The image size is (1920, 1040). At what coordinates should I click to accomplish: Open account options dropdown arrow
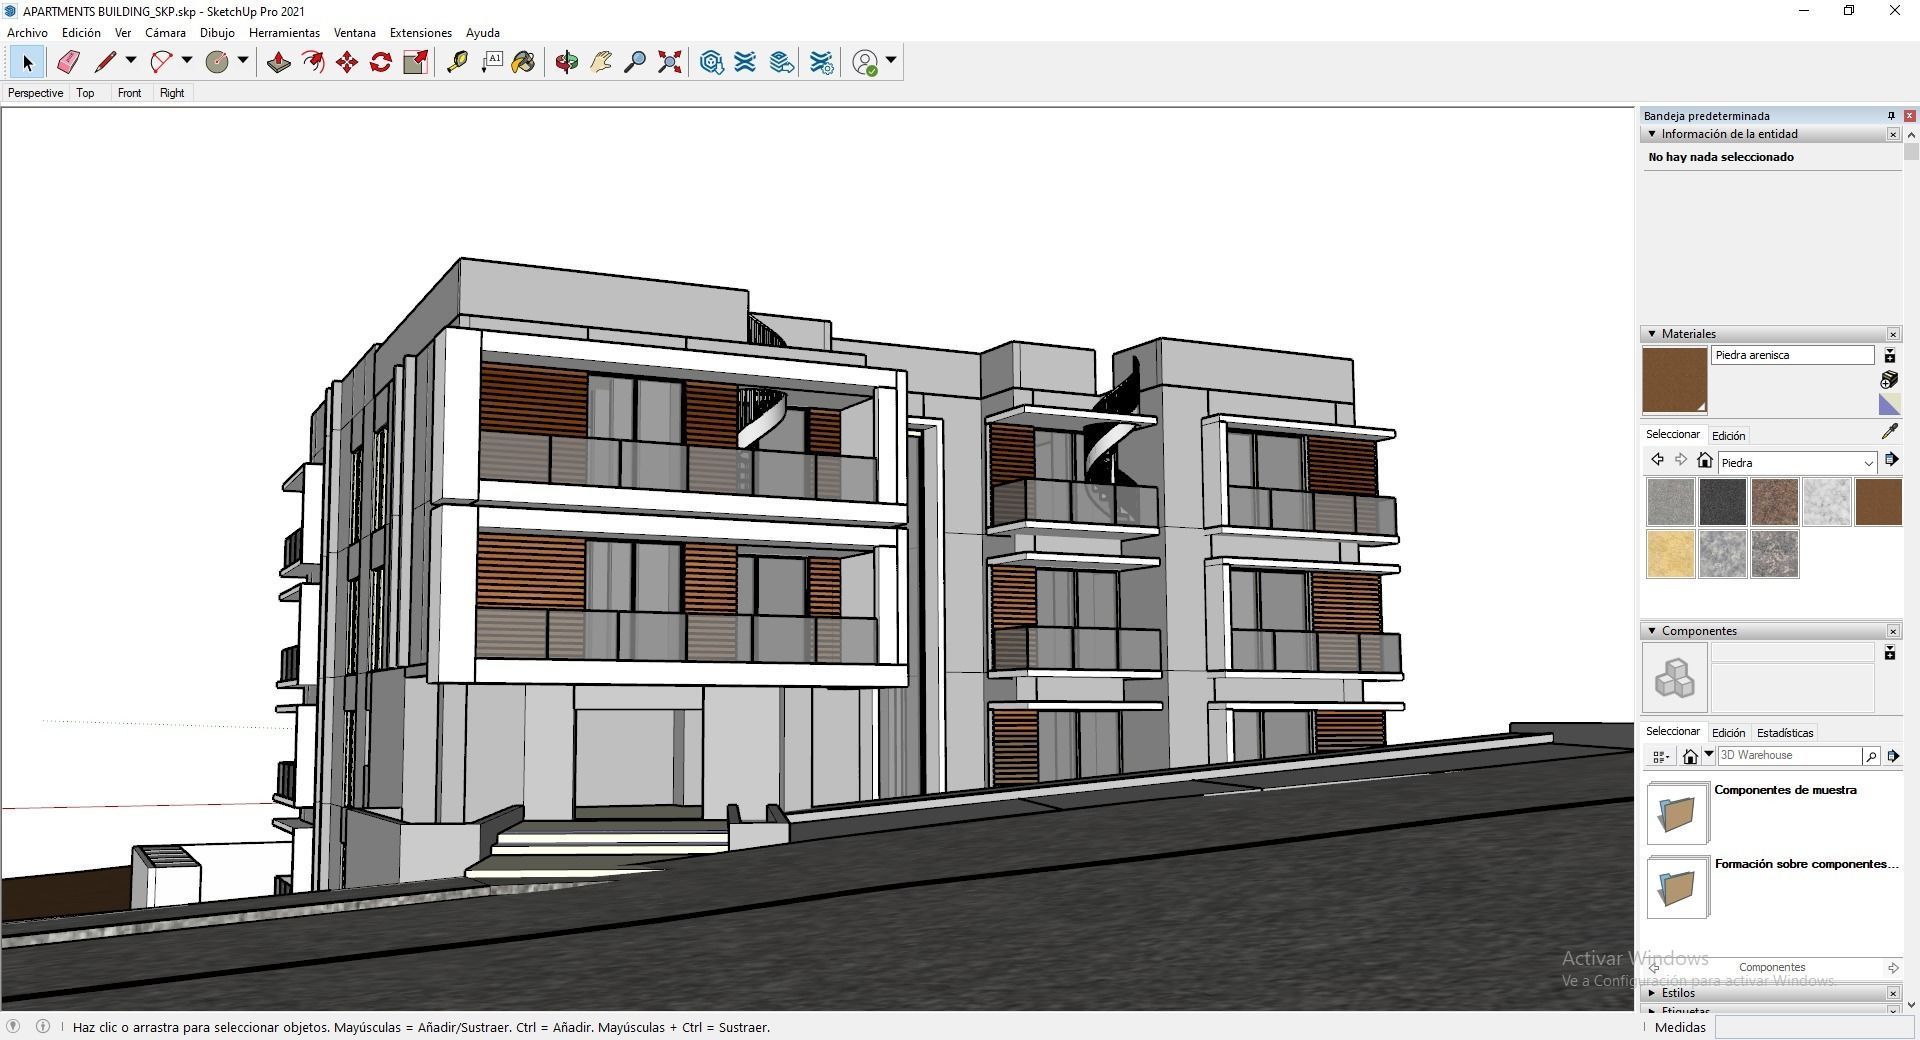(891, 61)
